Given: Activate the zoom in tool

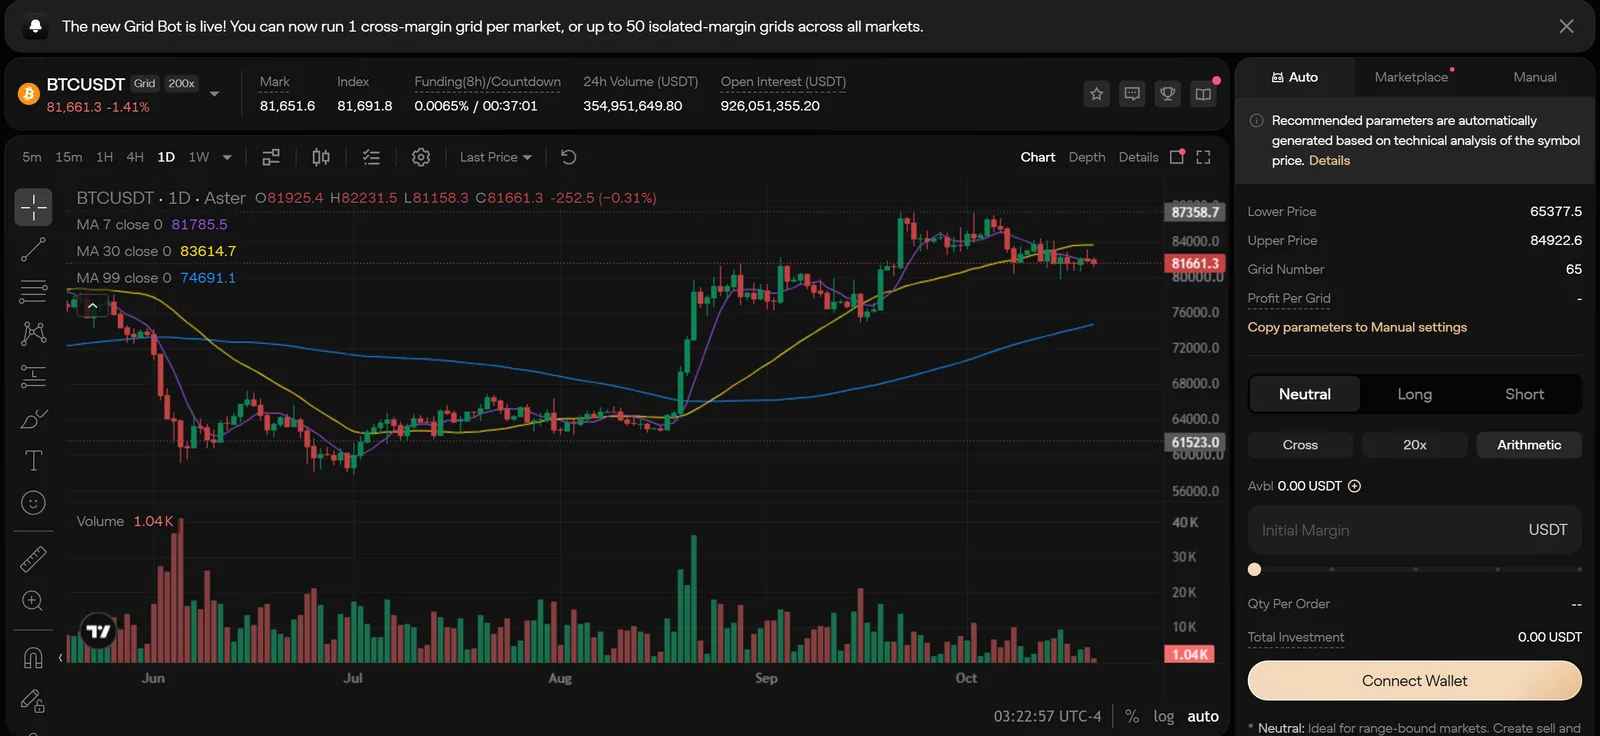Looking at the screenshot, I should [x=34, y=601].
